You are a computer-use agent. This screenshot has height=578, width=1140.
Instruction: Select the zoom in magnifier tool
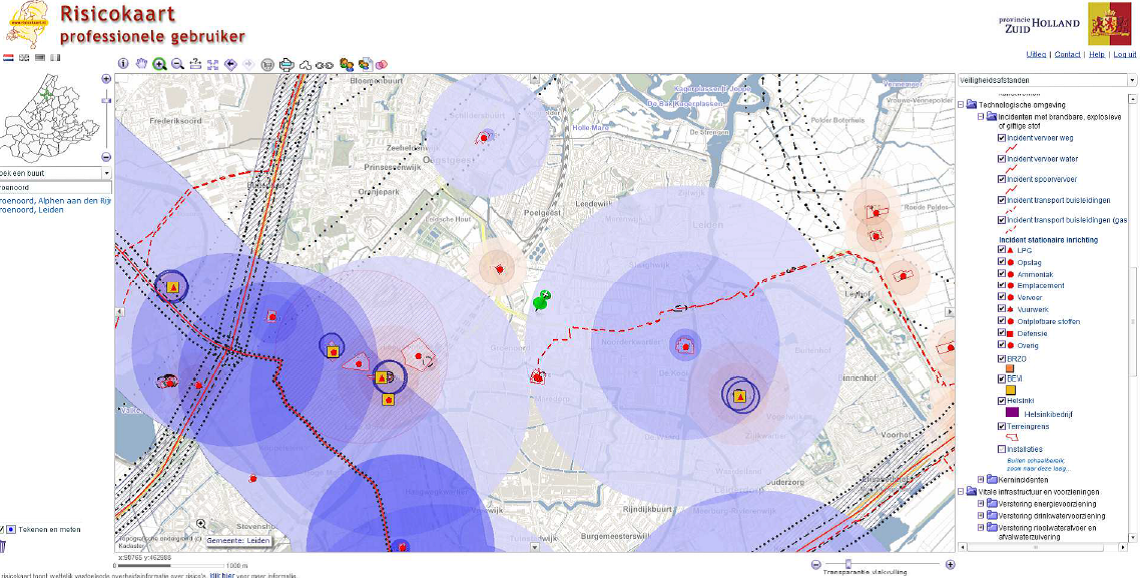point(159,64)
